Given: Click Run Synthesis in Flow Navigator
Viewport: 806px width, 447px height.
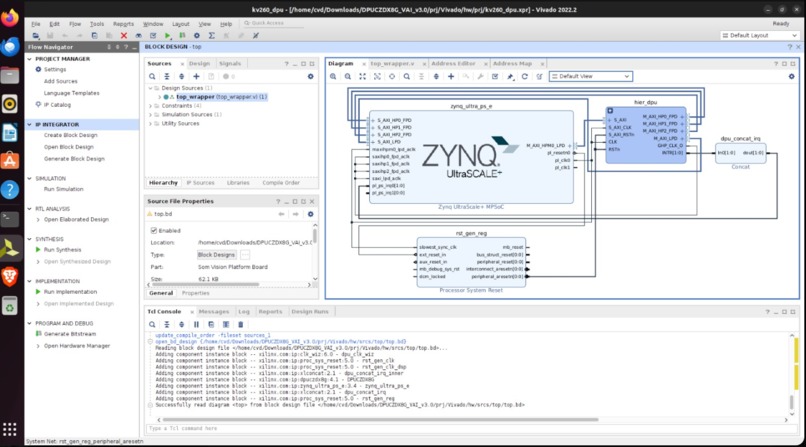Looking at the screenshot, I should [x=62, y=250].
